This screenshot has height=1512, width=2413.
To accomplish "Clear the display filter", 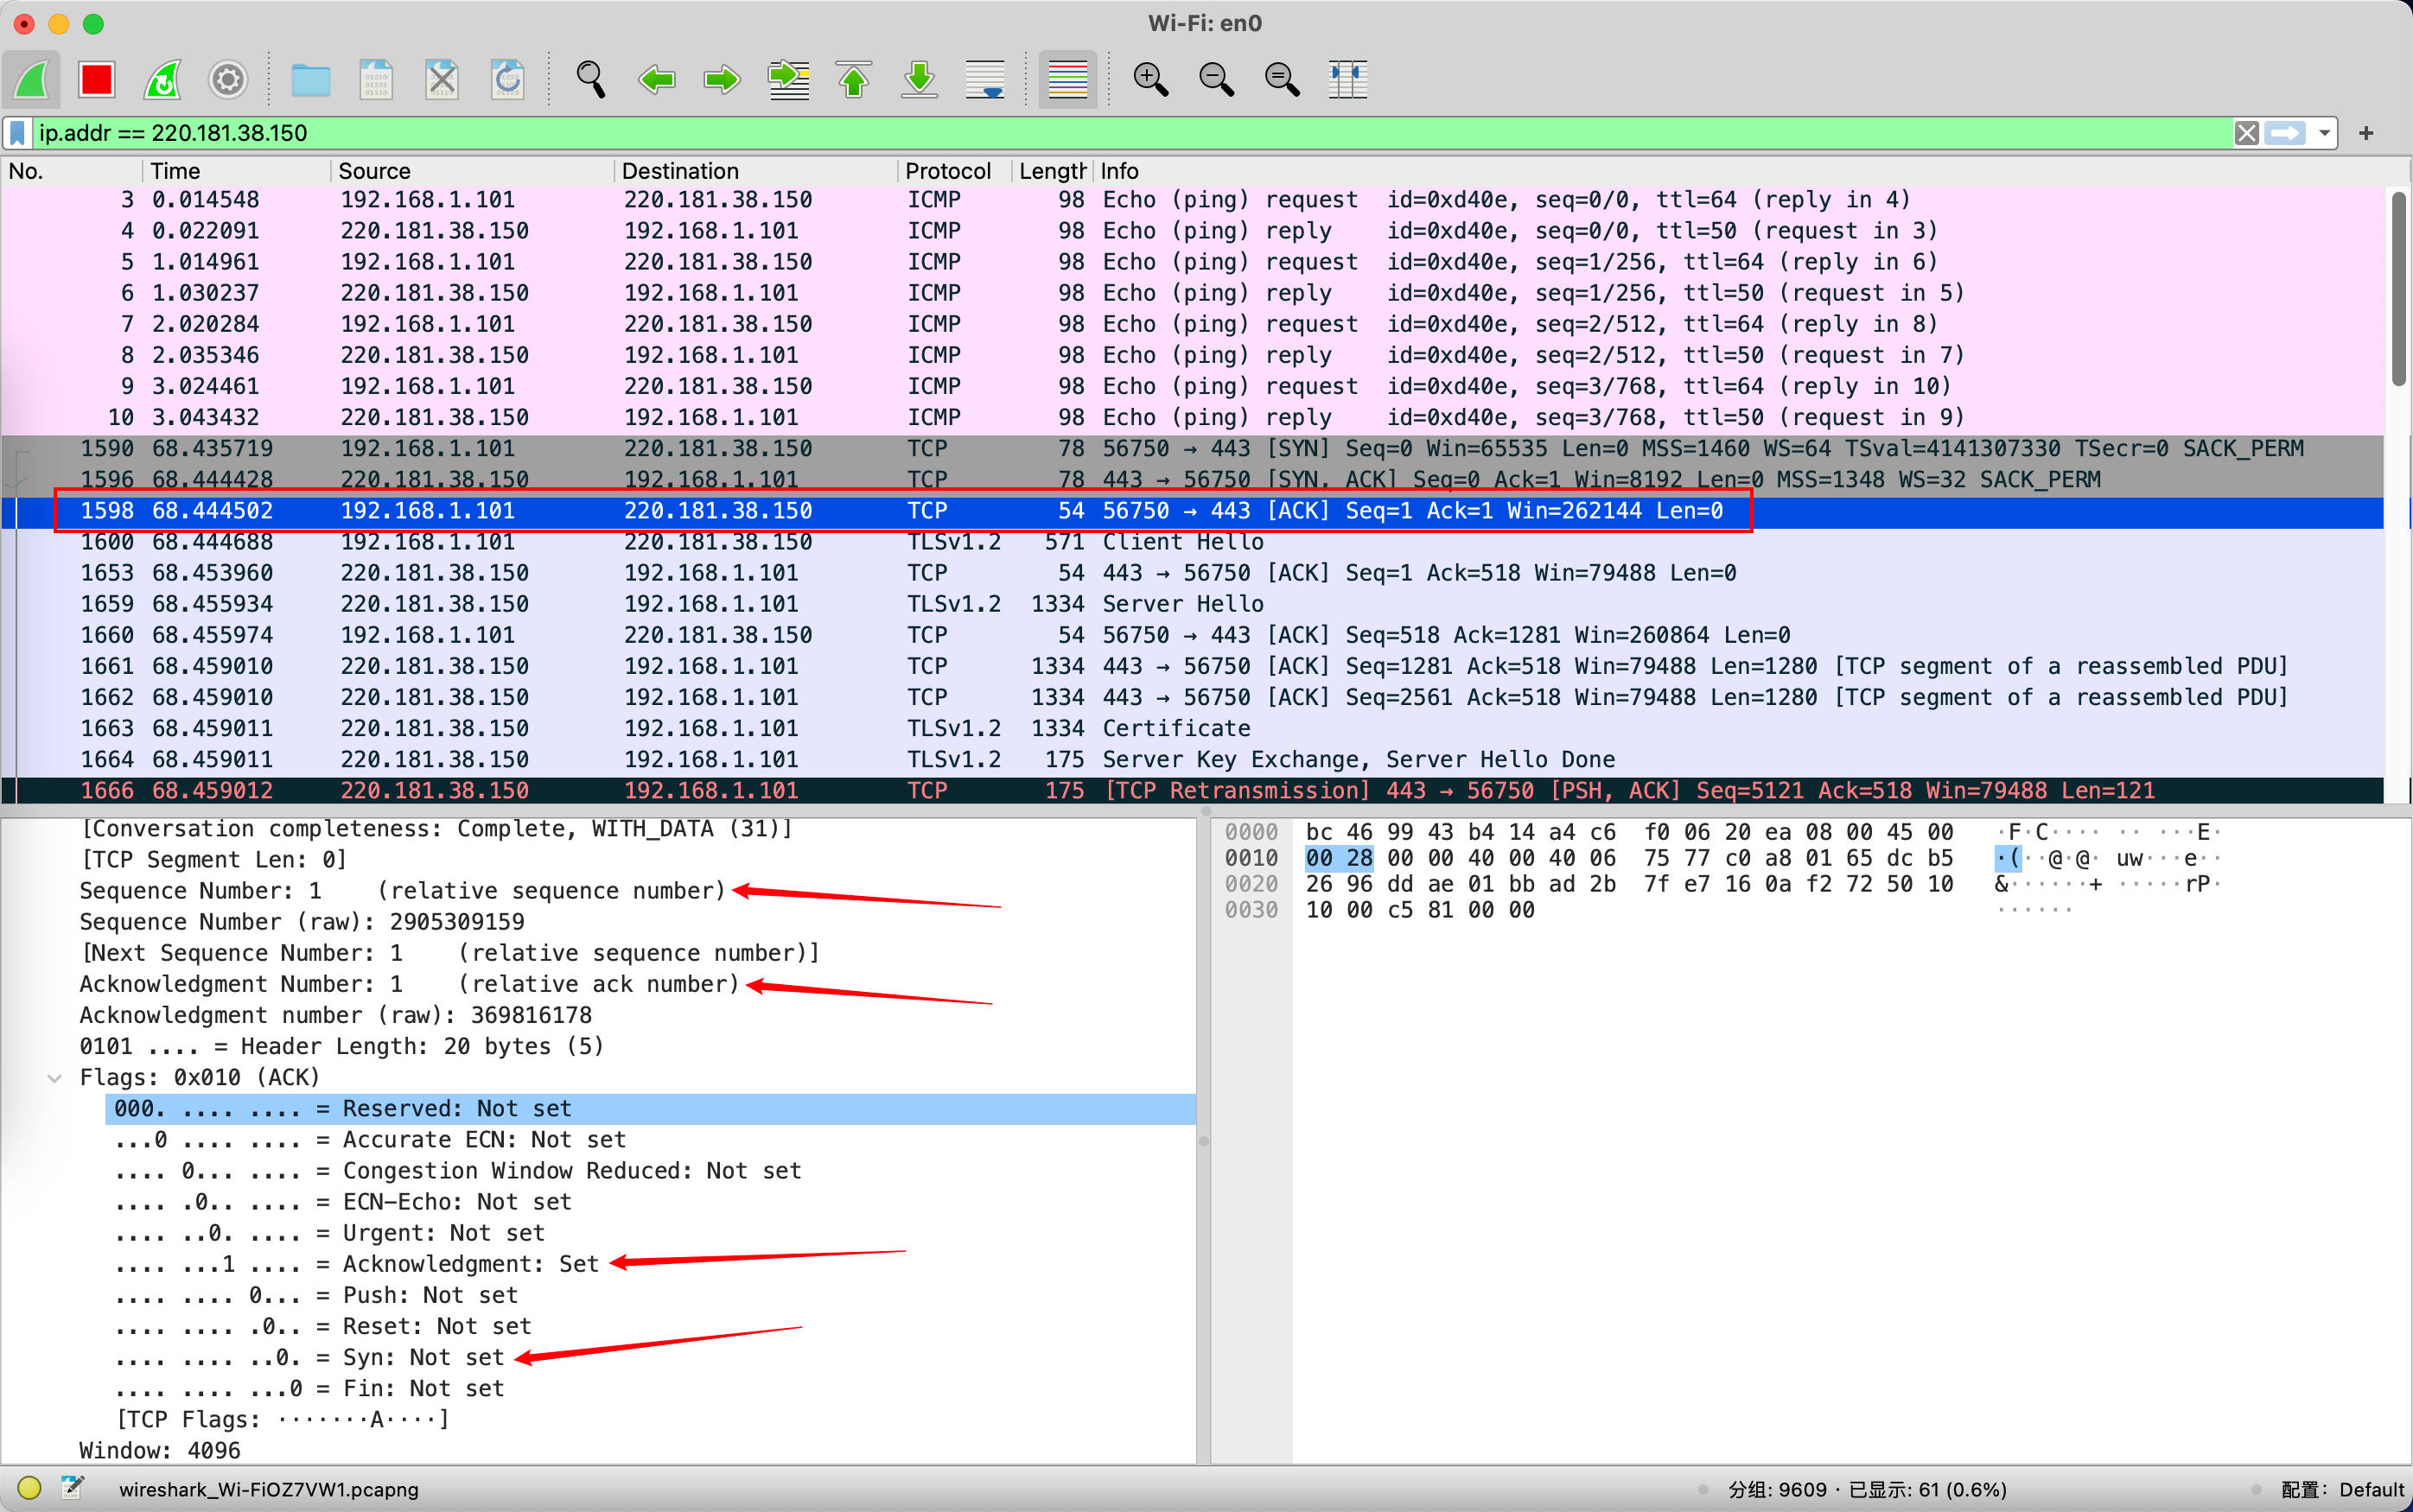I will tap(2246, 133).
